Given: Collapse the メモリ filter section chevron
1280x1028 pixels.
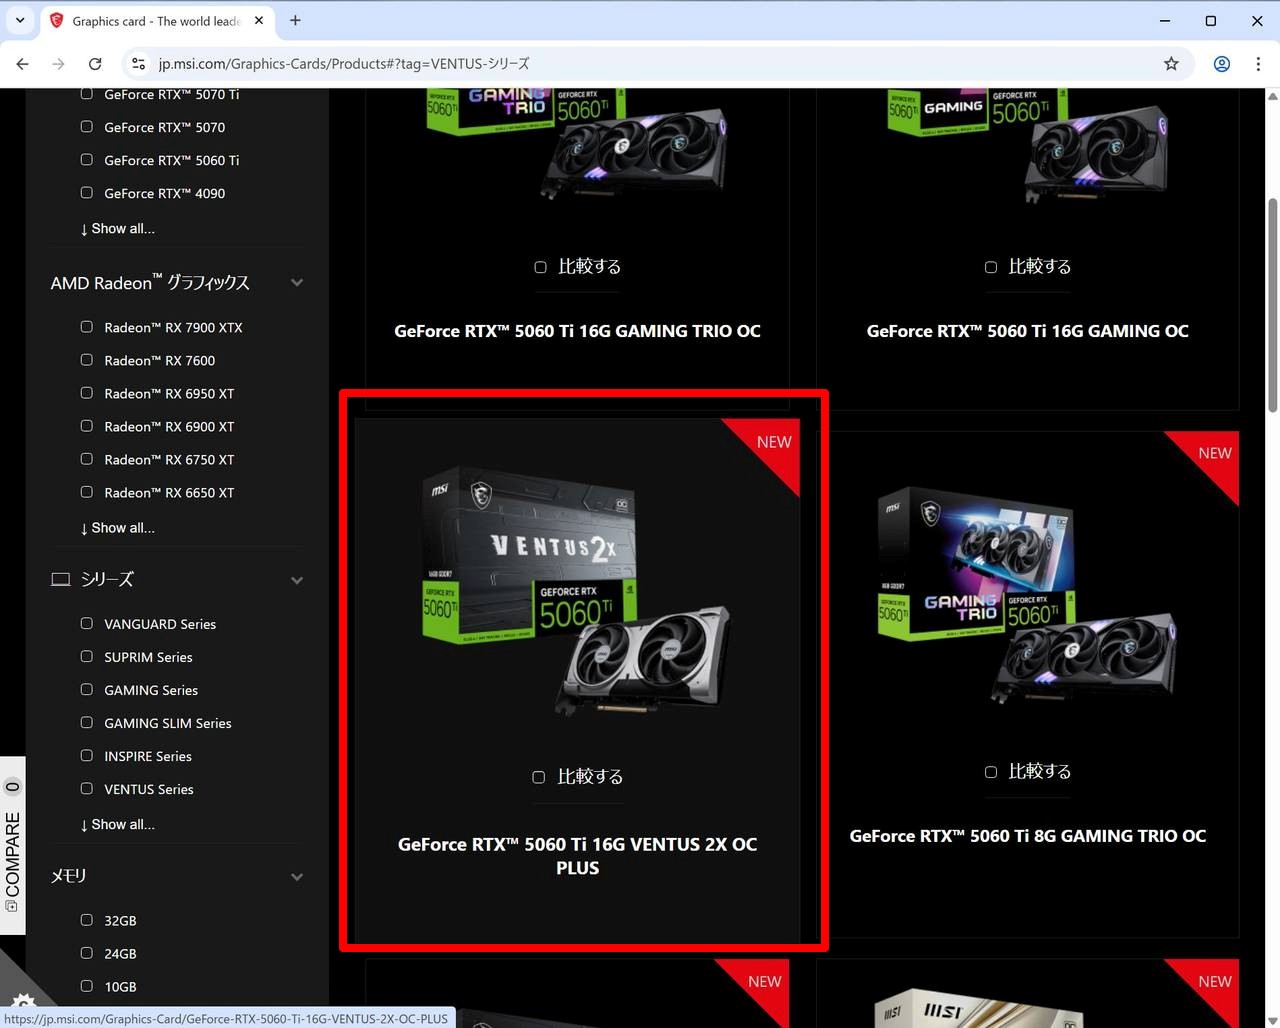Looking at the screenshot, I should click(297, 877).
